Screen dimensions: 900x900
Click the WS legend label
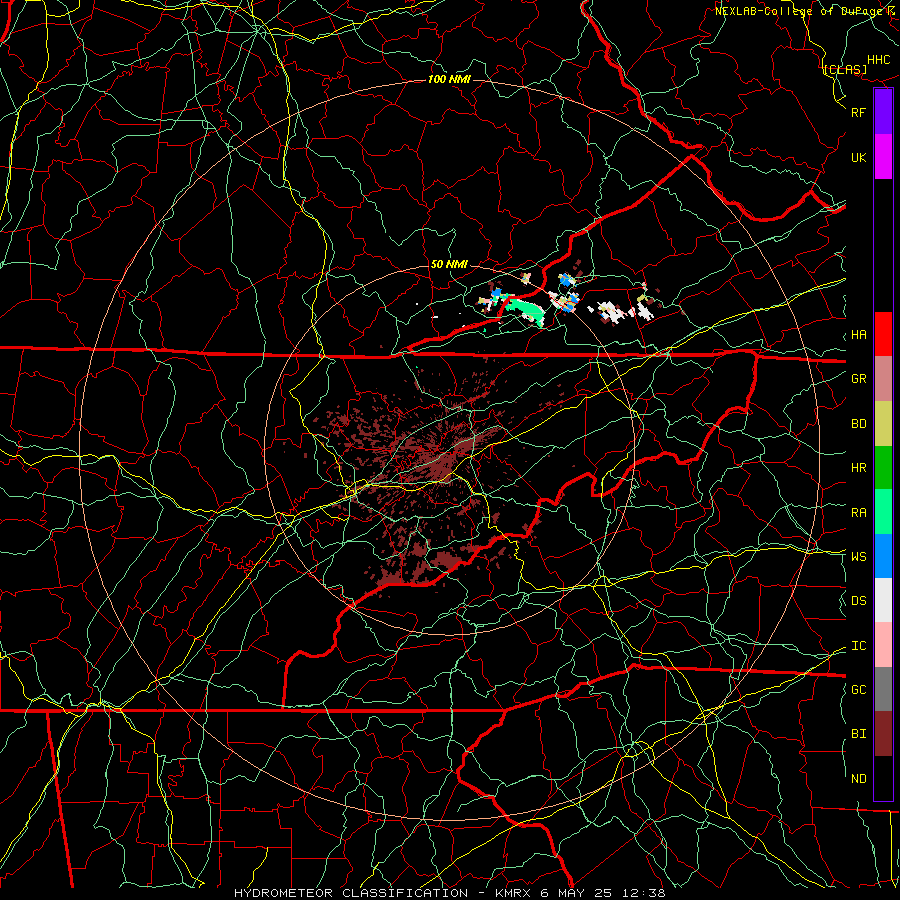coord(858,557)
